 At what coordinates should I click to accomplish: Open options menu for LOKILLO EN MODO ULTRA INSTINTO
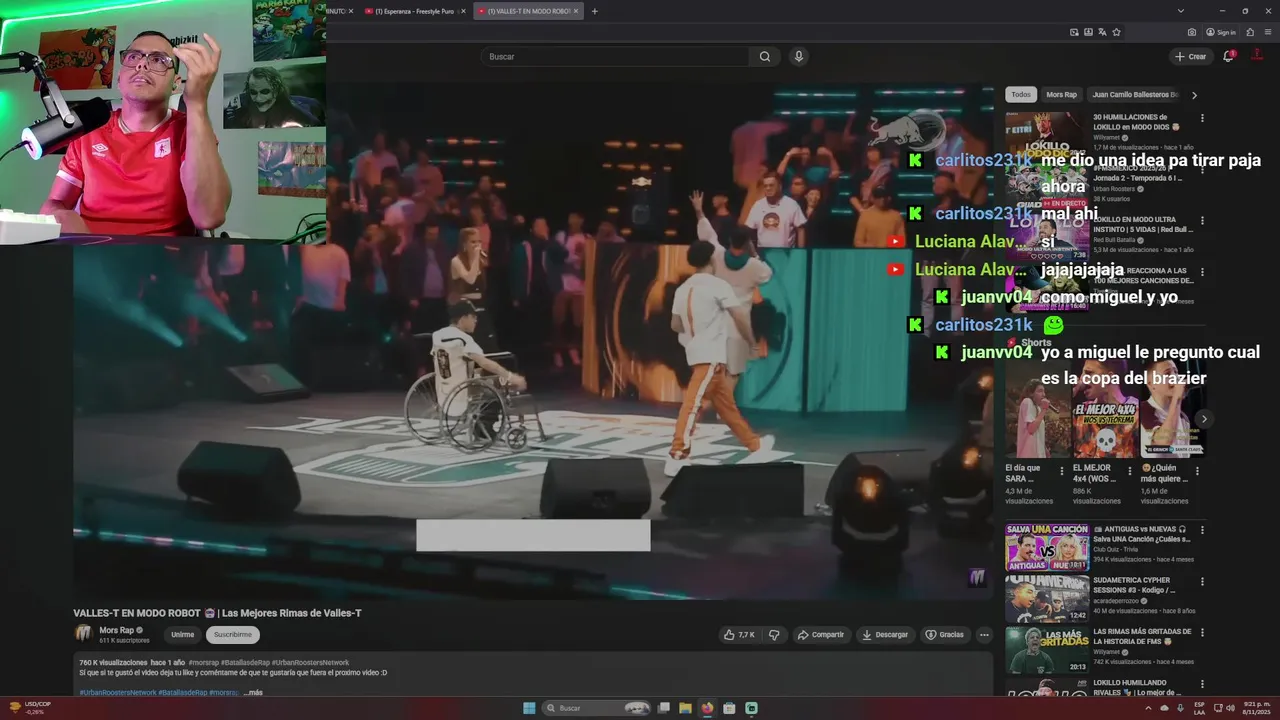click(1202, 220)
